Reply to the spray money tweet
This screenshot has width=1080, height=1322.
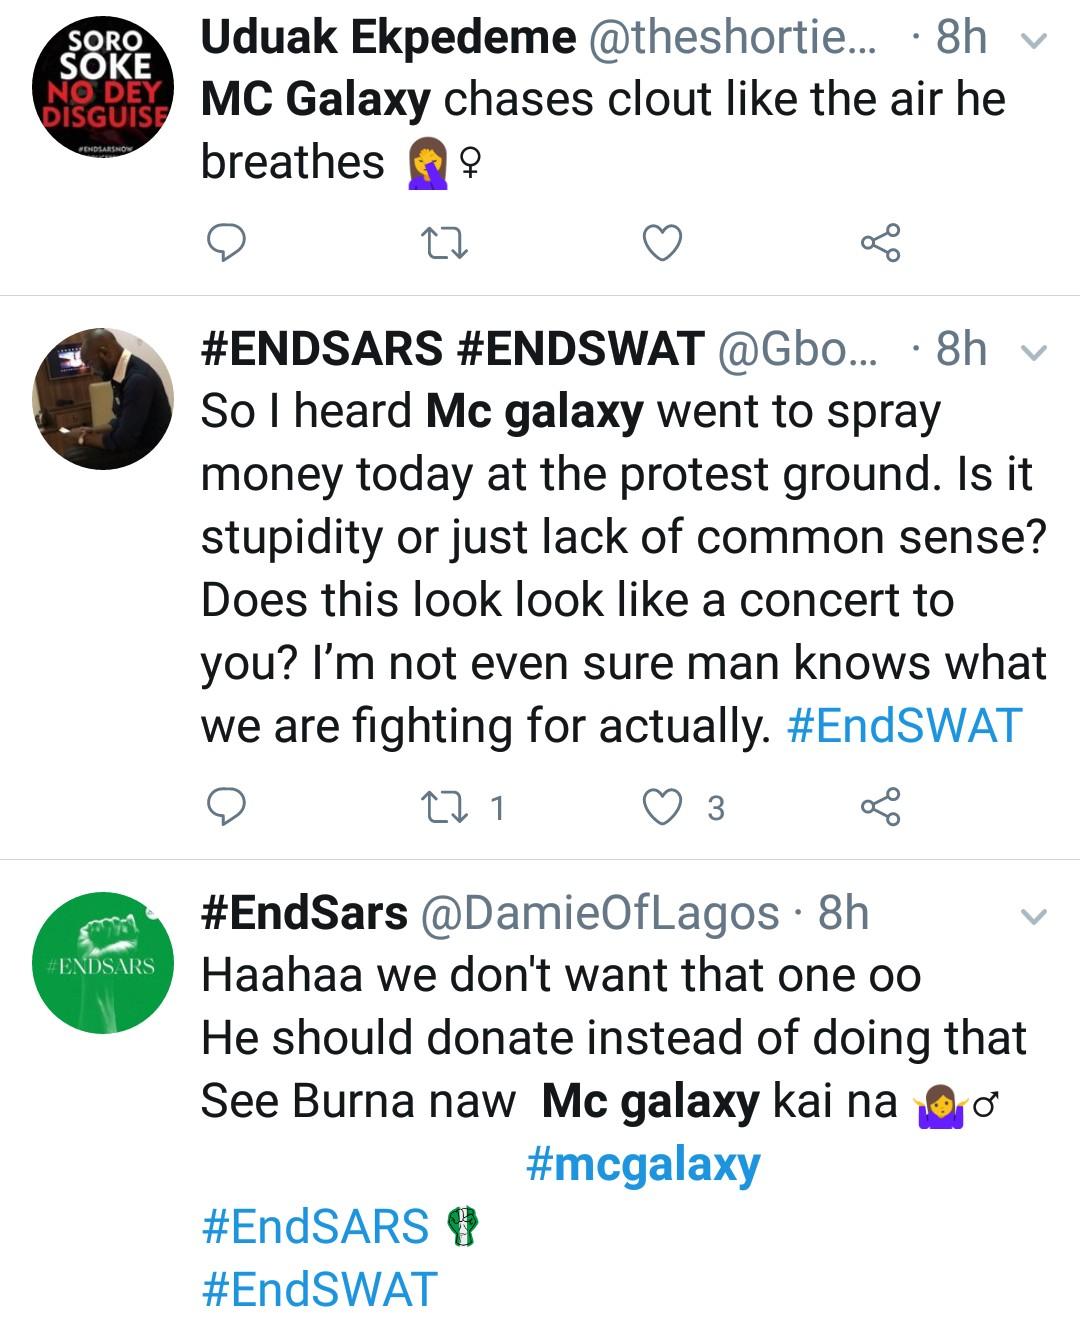point(226,807)
